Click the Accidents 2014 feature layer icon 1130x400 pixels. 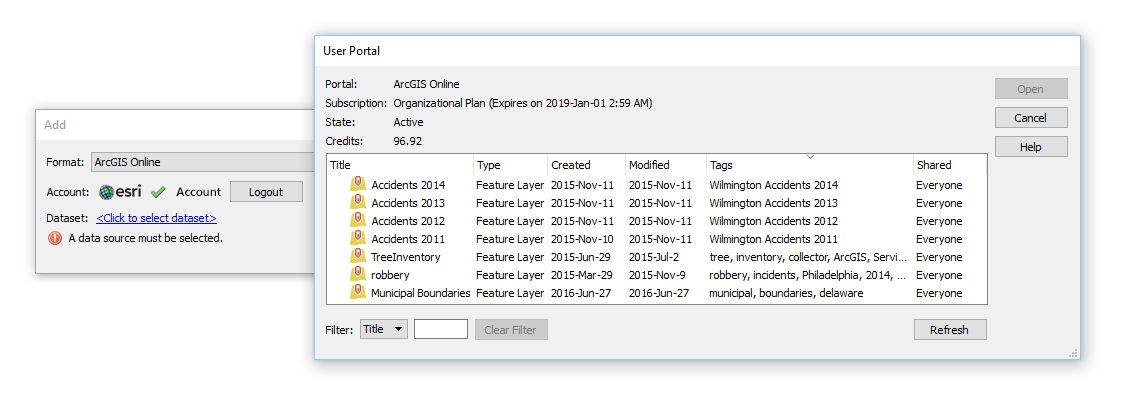[x=358, y=185]
